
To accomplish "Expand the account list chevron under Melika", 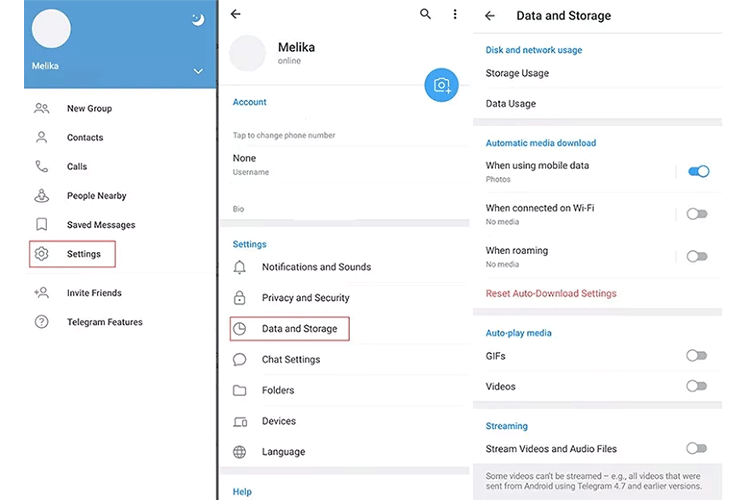I will pos(198,71).
